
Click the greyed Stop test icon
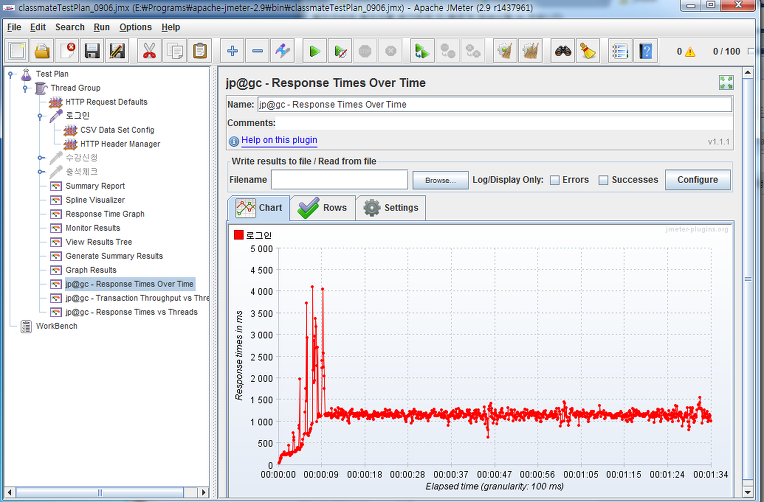(365, 51)
